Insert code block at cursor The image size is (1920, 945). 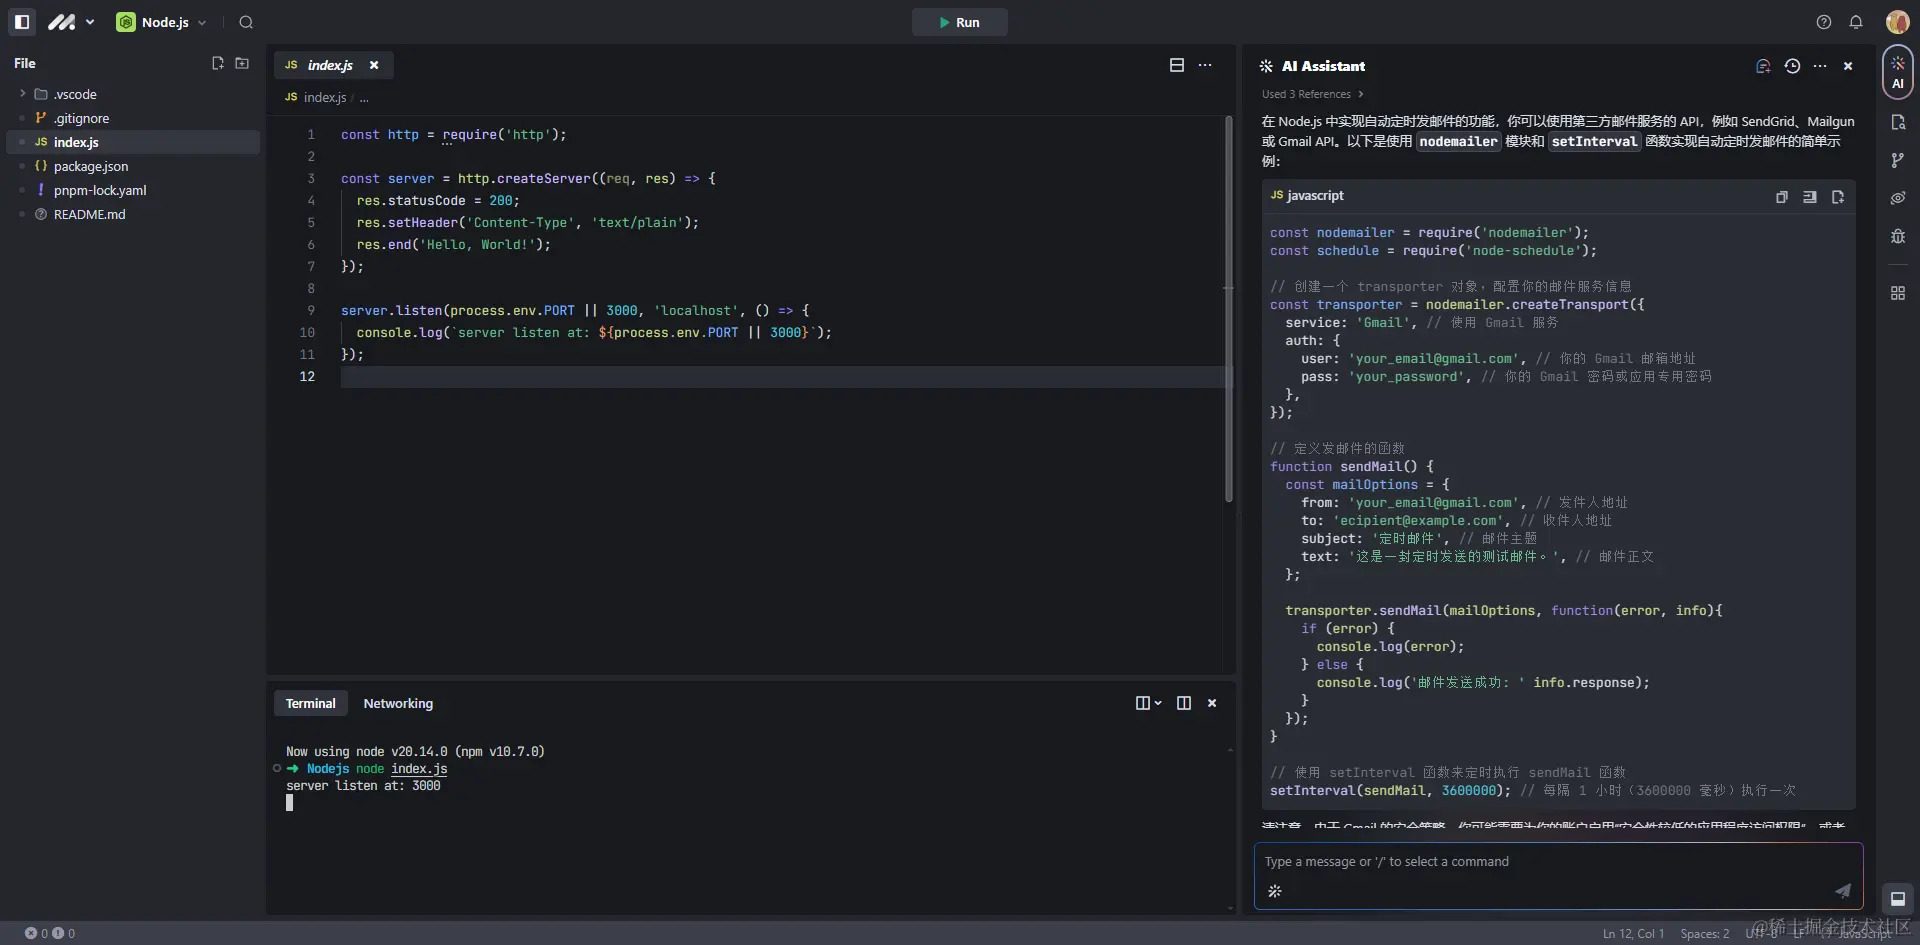click(x=1810, y=197)
